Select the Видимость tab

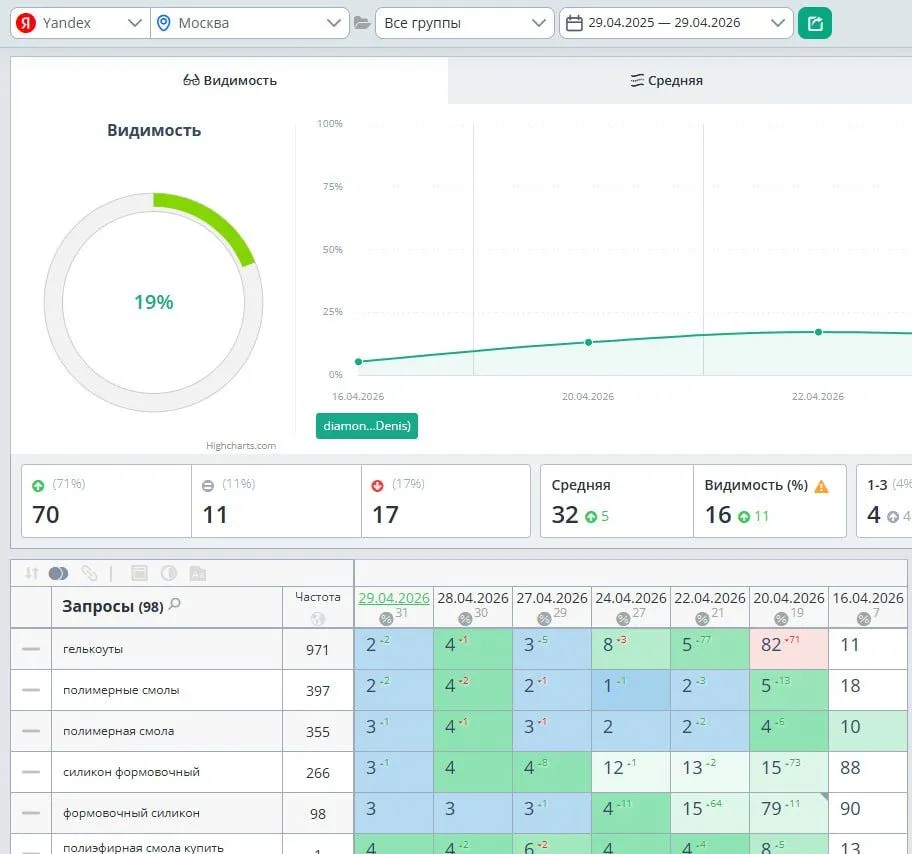229,80
